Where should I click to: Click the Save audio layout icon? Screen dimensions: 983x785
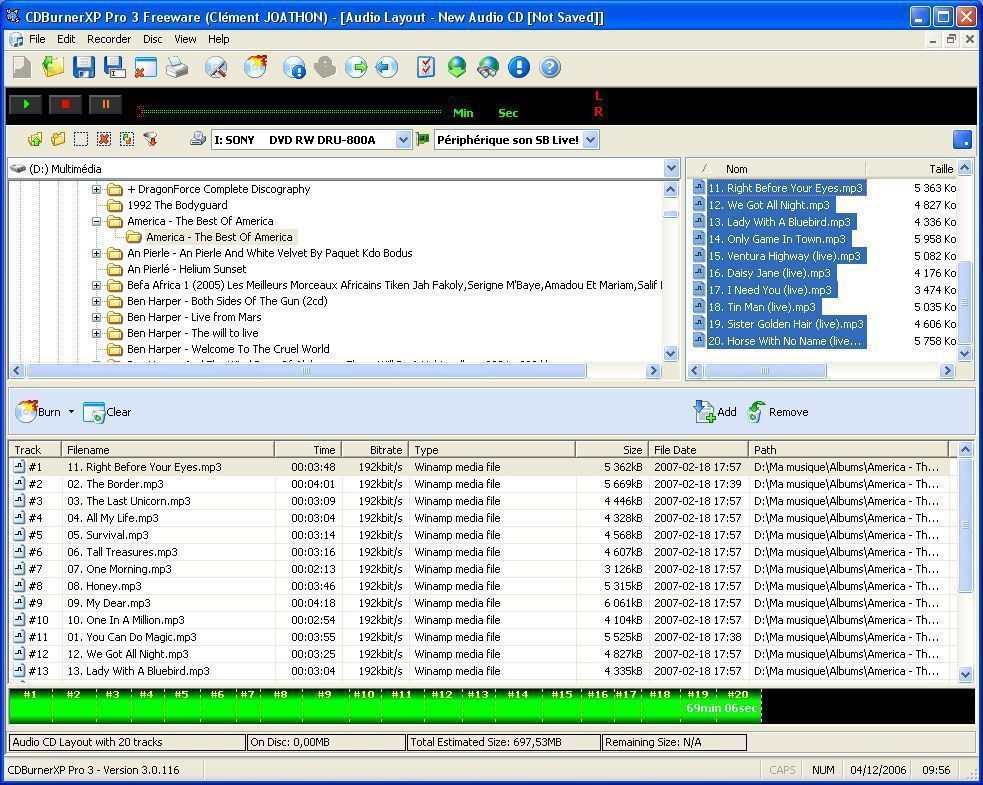pyautogui.click(x=82, y=67)
